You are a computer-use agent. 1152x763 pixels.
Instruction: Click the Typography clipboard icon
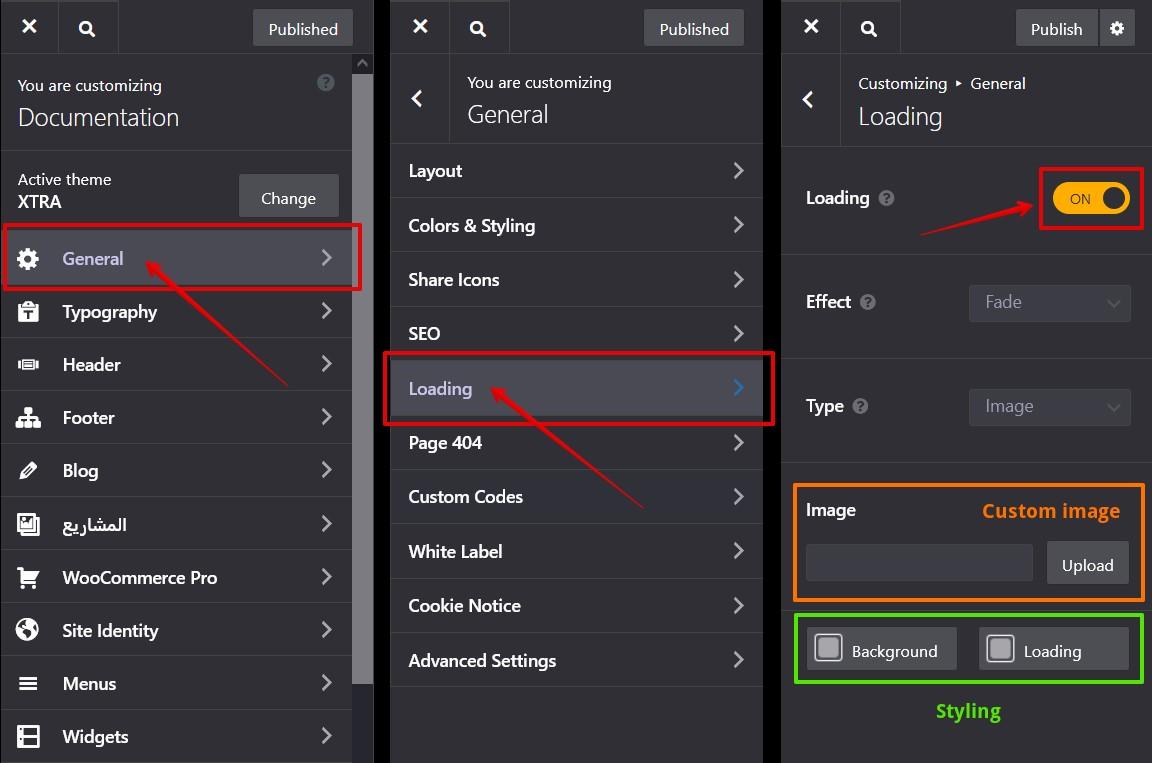click(x=28, y=312)
